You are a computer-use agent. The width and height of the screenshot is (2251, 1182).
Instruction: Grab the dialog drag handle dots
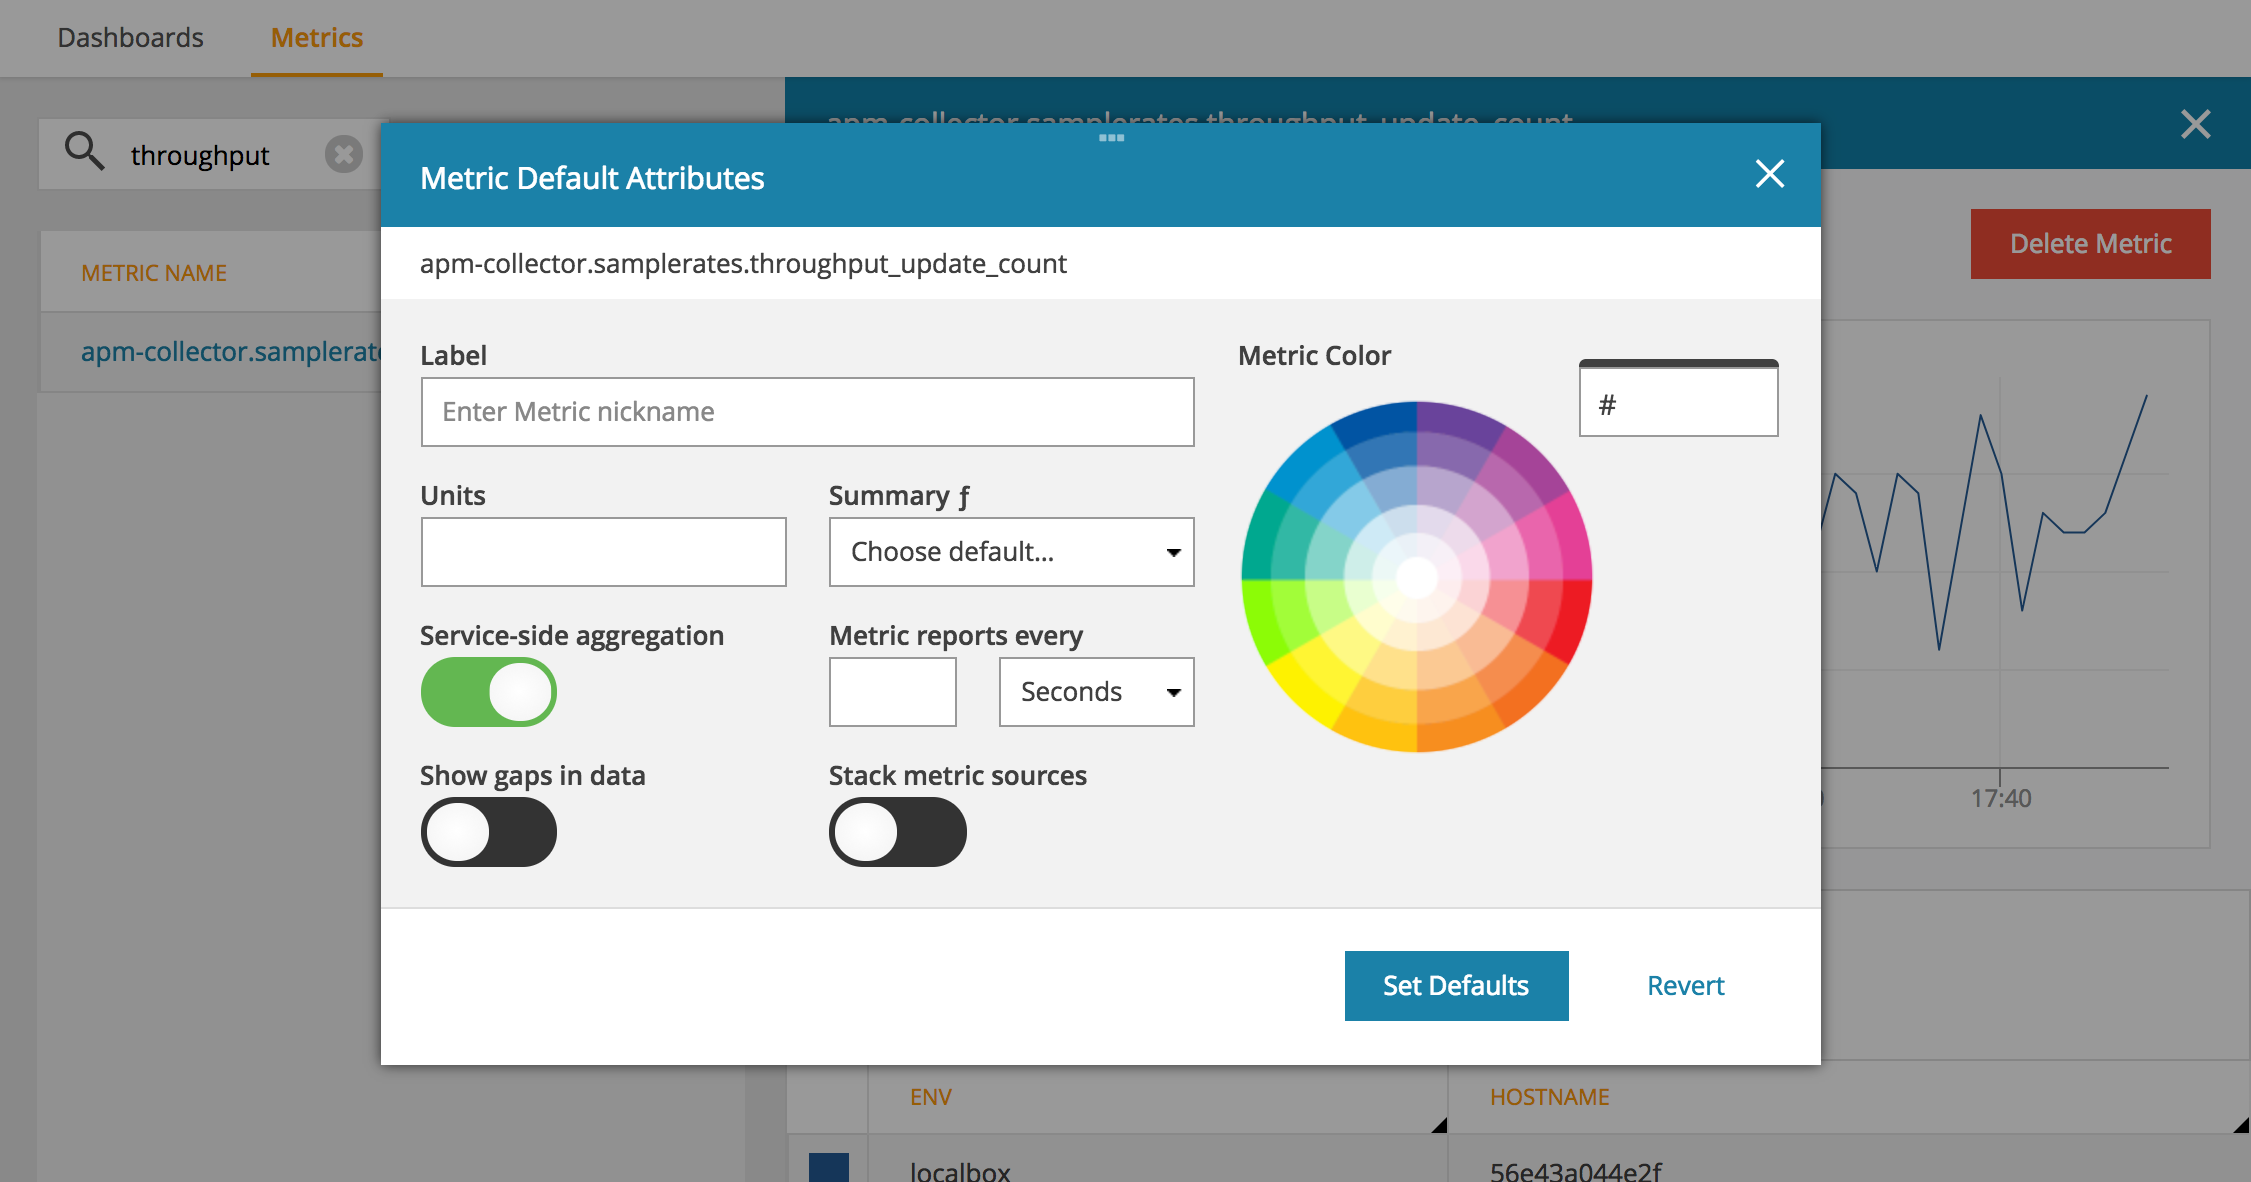click(1111, 138)
